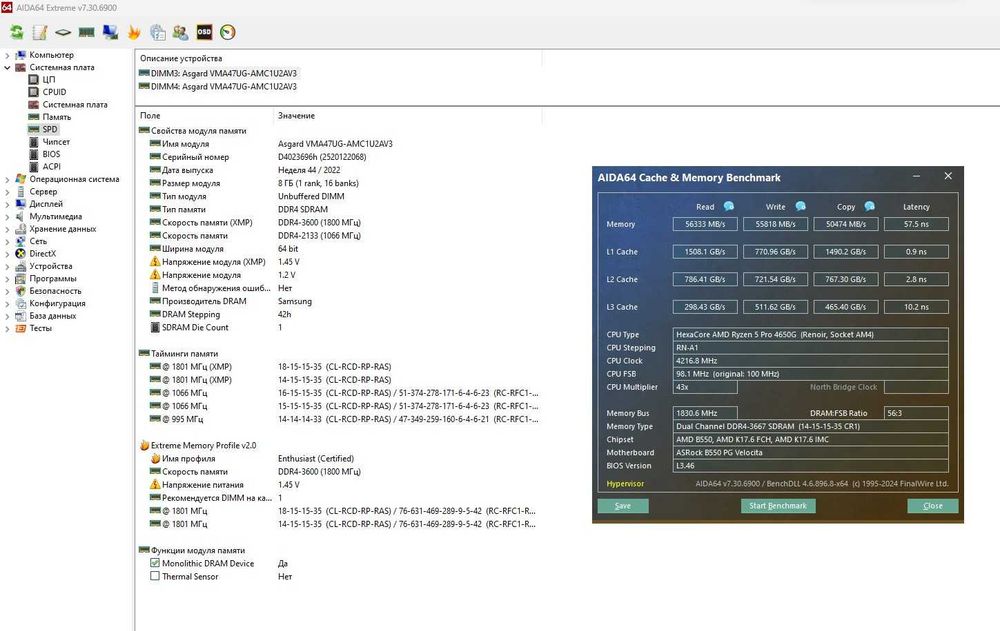Click L3 Cache Write value 511.62 GB/s
Screen dimensions: 1000x631
tap(775, 307)
